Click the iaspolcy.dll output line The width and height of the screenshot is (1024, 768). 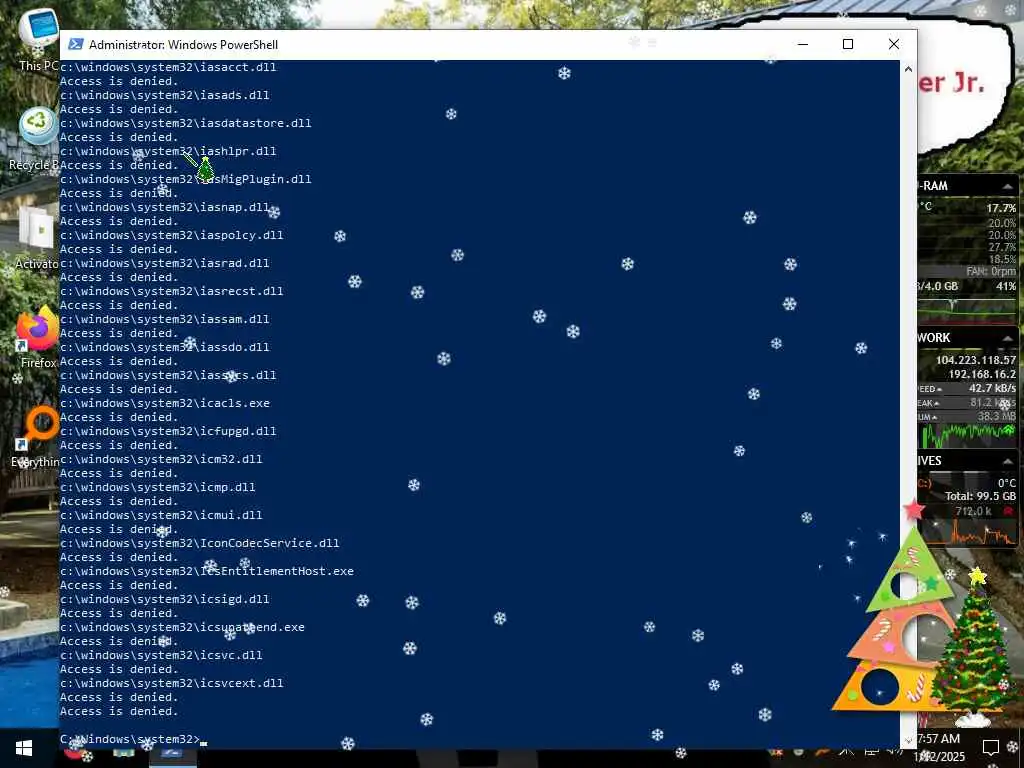click(x=172, y=235)
